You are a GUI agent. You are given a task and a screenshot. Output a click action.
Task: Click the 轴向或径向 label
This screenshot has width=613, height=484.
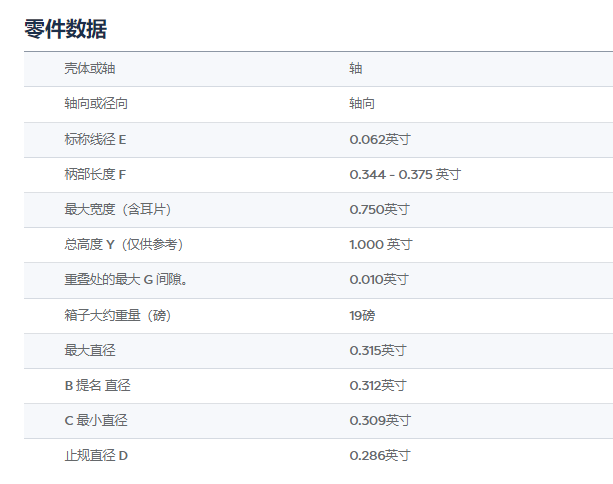point(96,104)
